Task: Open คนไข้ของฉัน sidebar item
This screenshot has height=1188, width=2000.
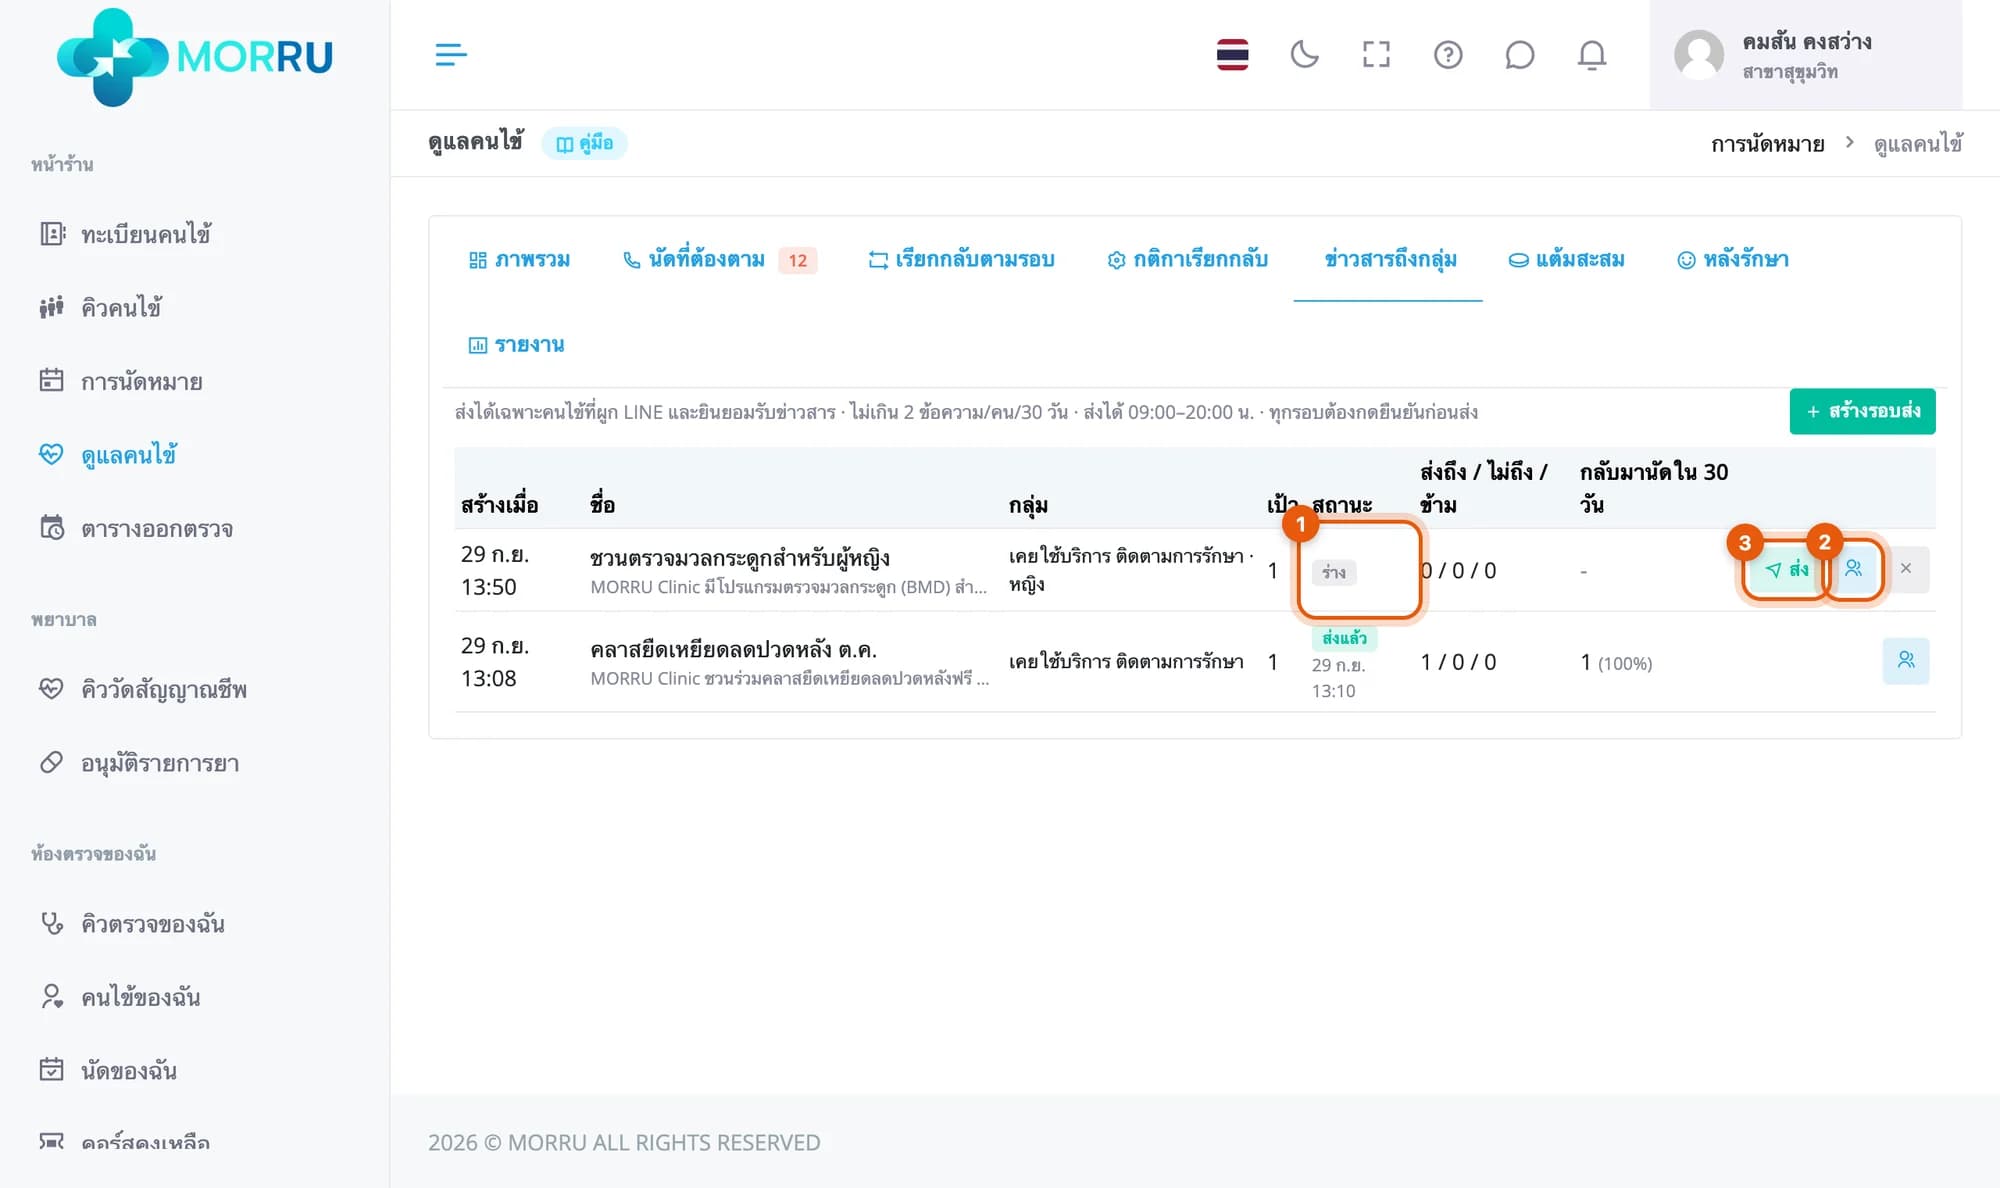Action: [120, 997]
